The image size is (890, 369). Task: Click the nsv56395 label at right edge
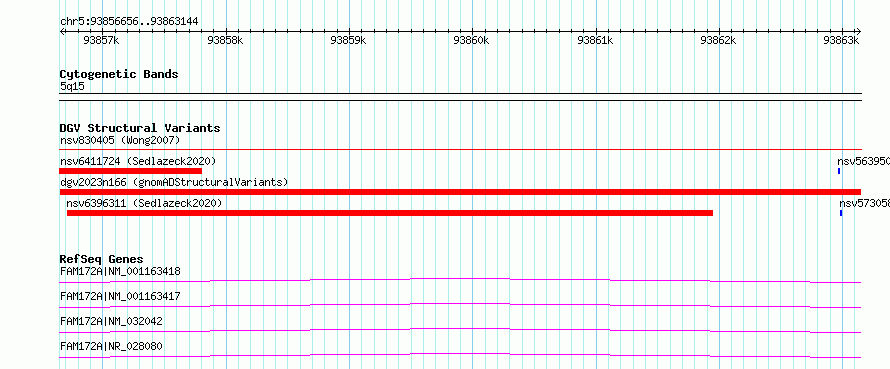863,161
